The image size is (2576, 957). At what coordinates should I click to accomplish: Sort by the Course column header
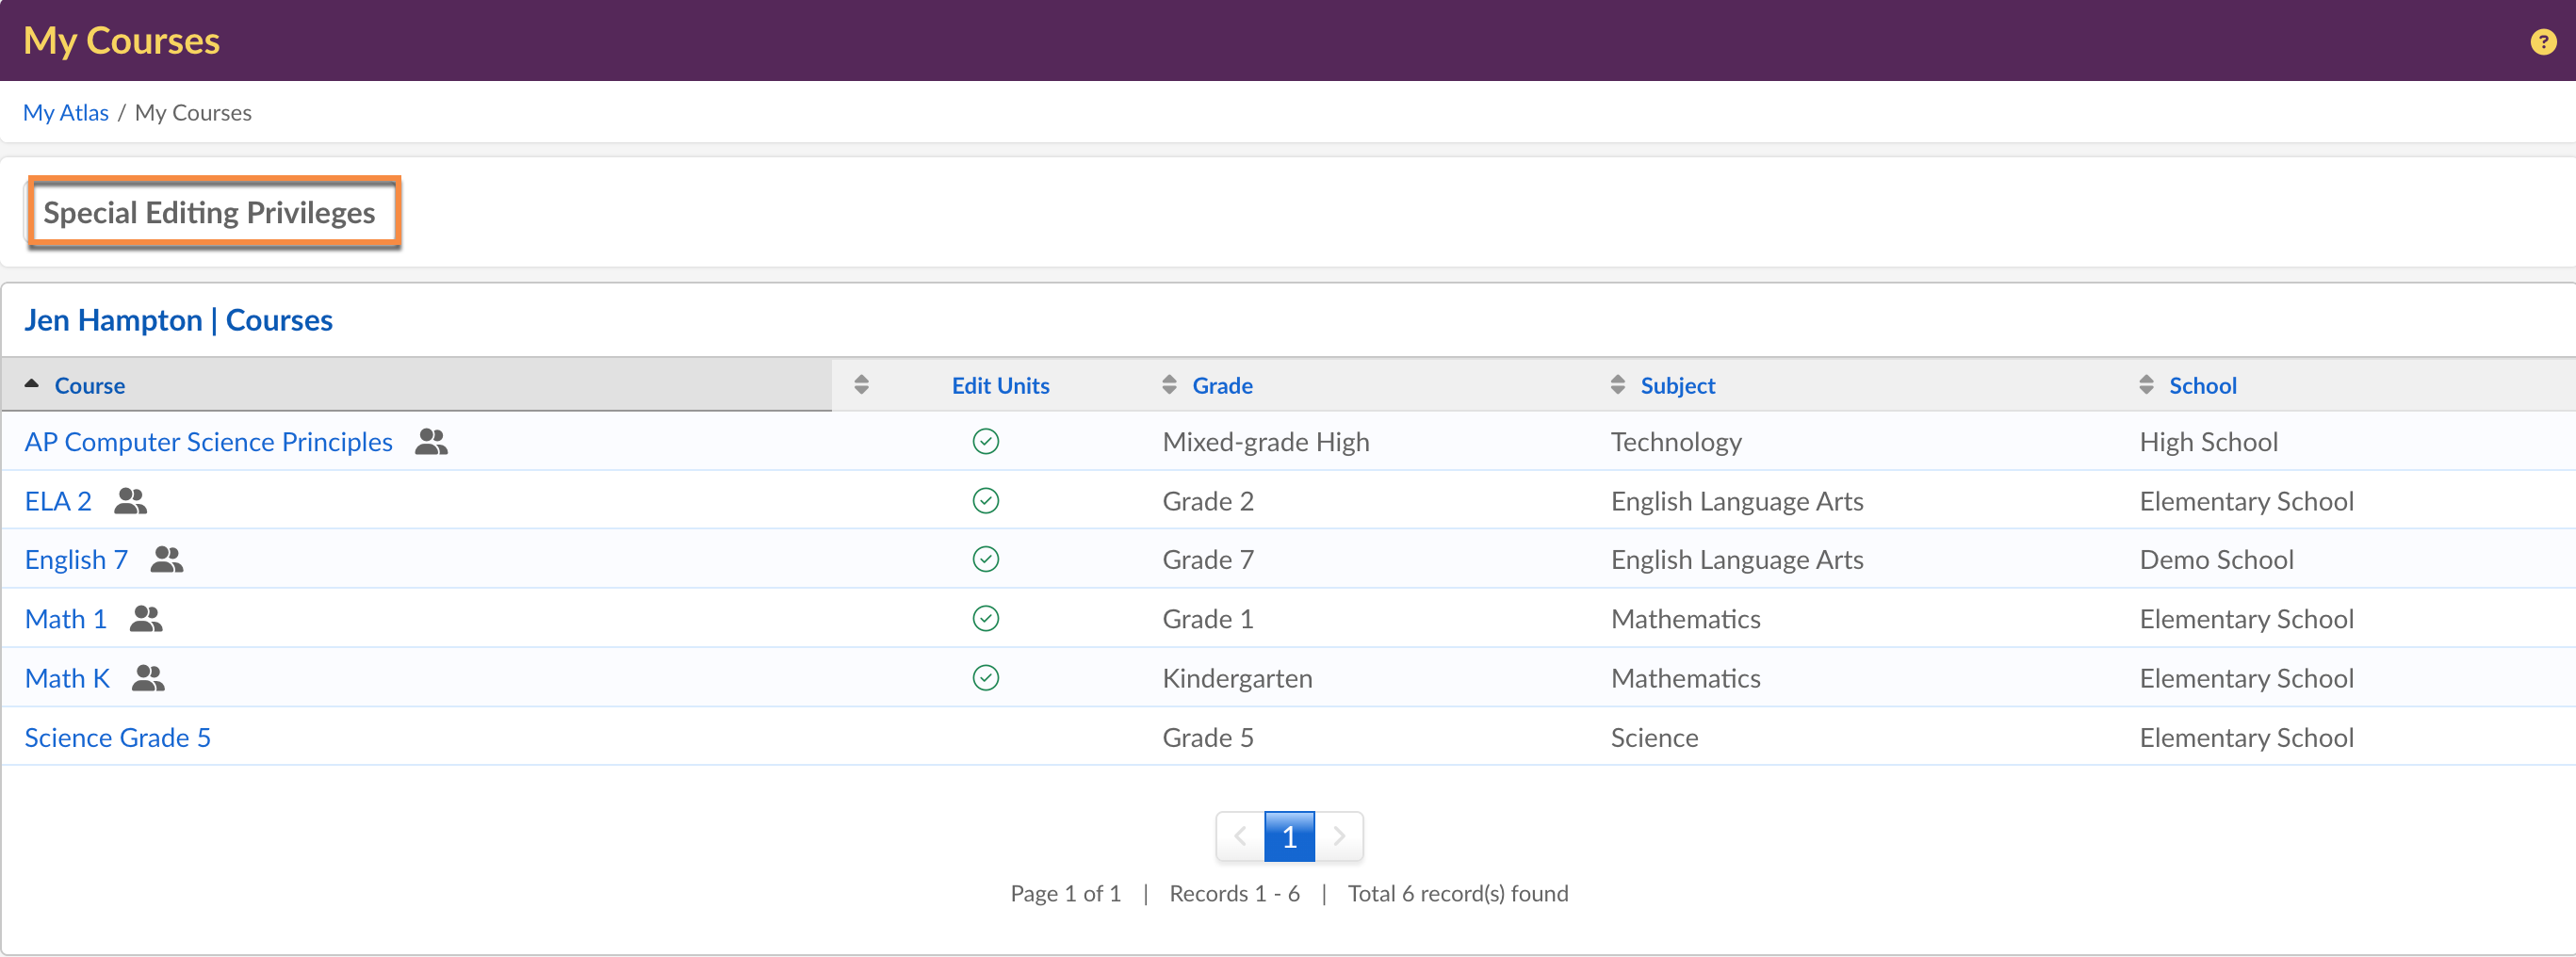89,386
